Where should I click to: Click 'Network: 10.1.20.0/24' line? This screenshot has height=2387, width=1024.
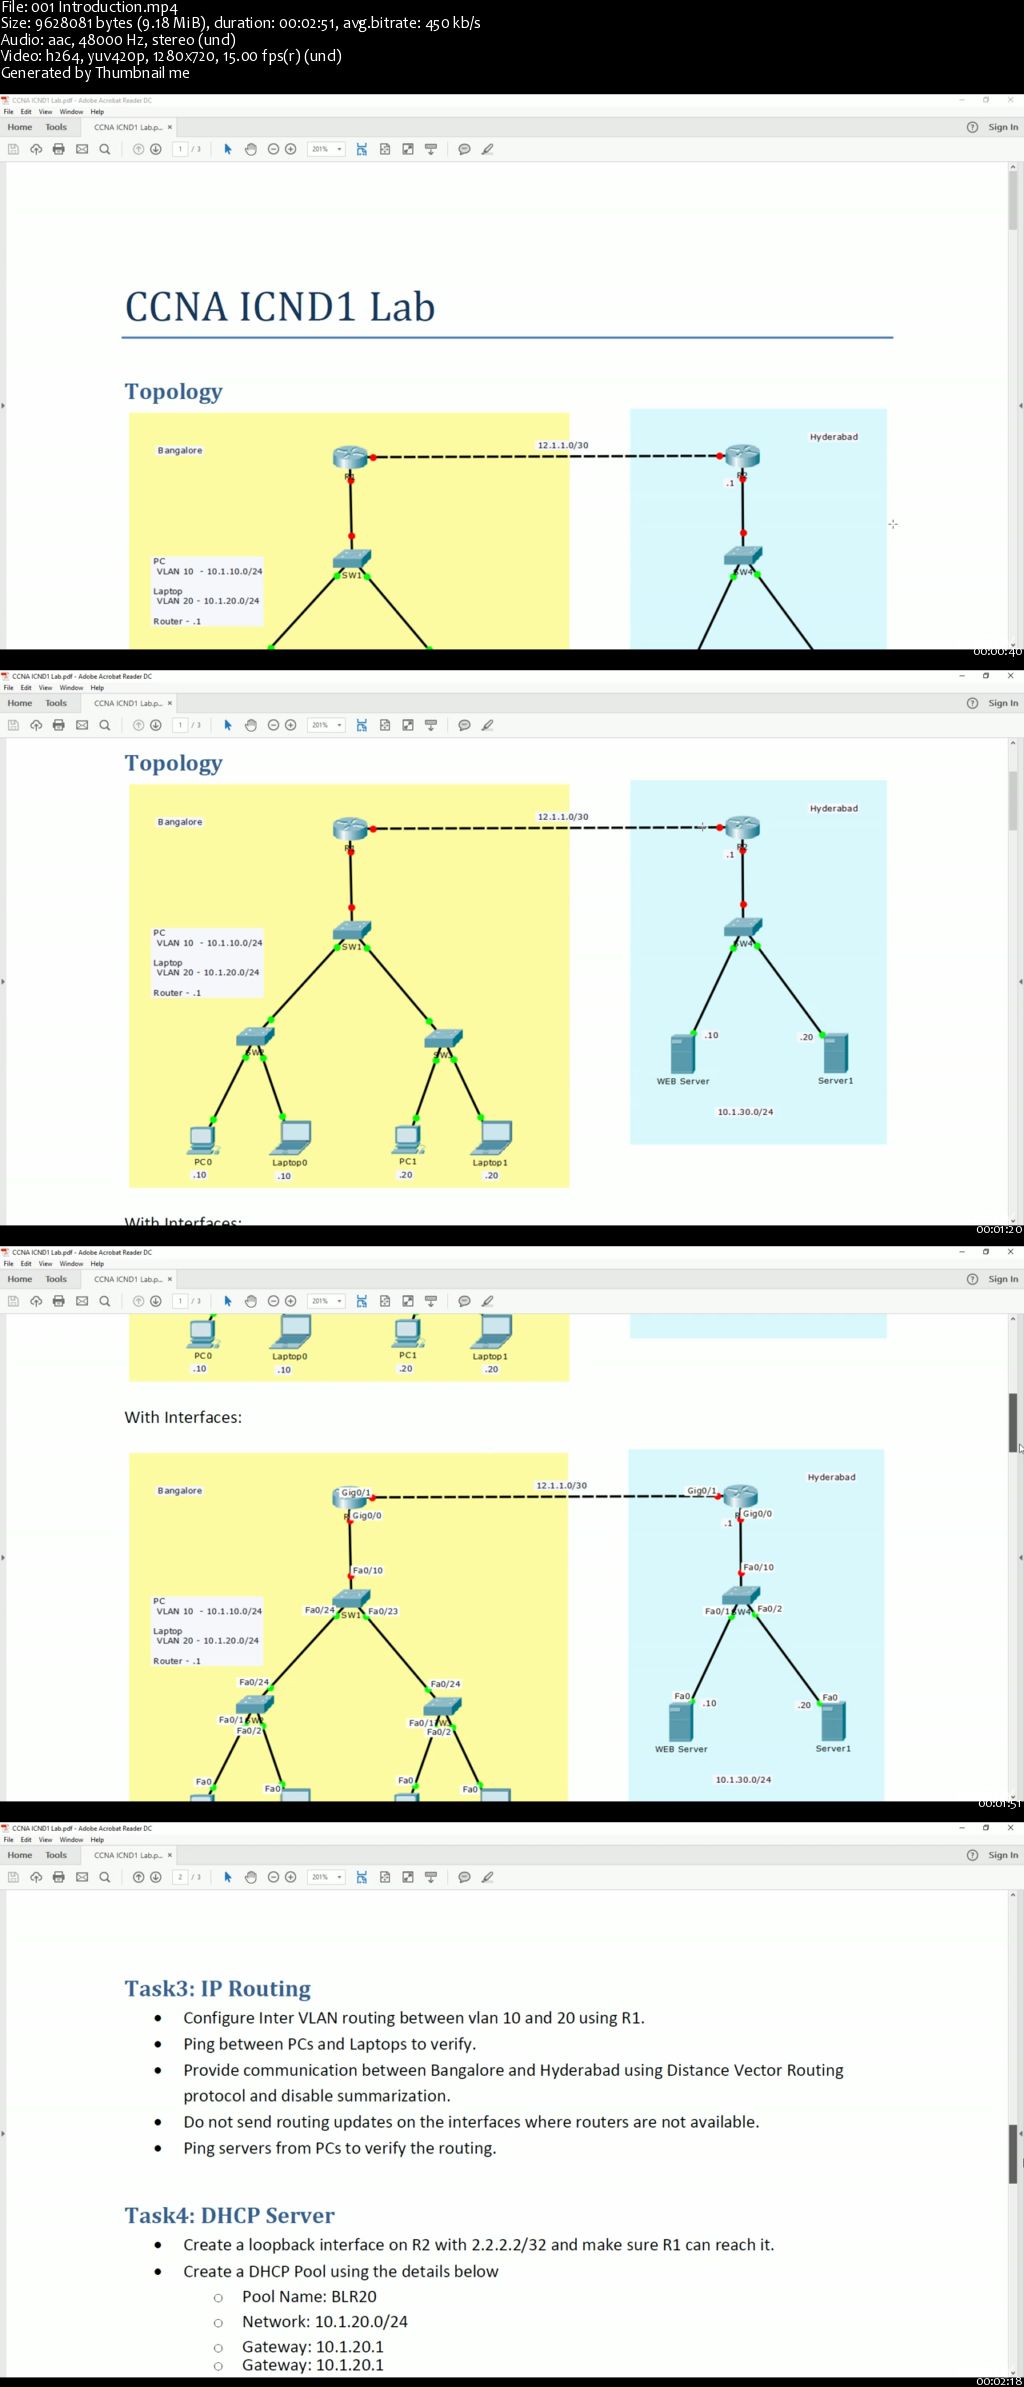pyautogui.click(x=325, y=2321)
